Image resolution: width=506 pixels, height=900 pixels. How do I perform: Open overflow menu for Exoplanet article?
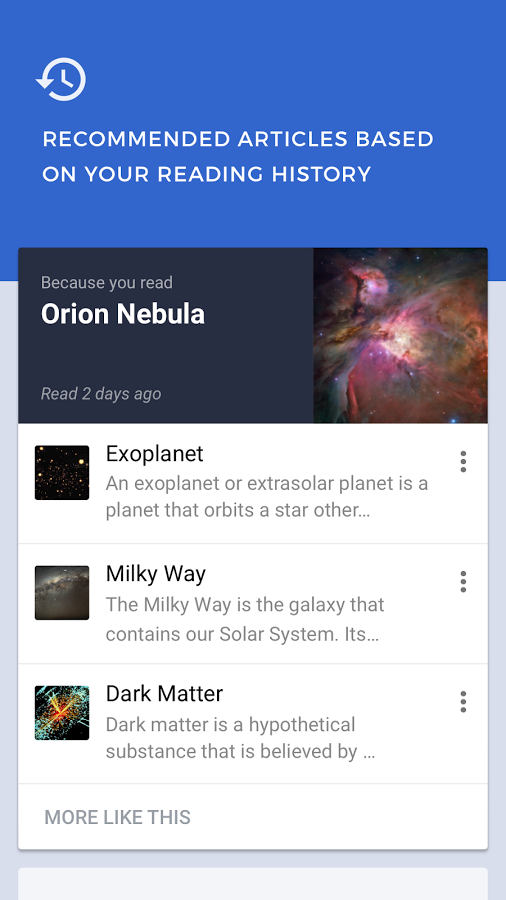click(x=463, y=461)
